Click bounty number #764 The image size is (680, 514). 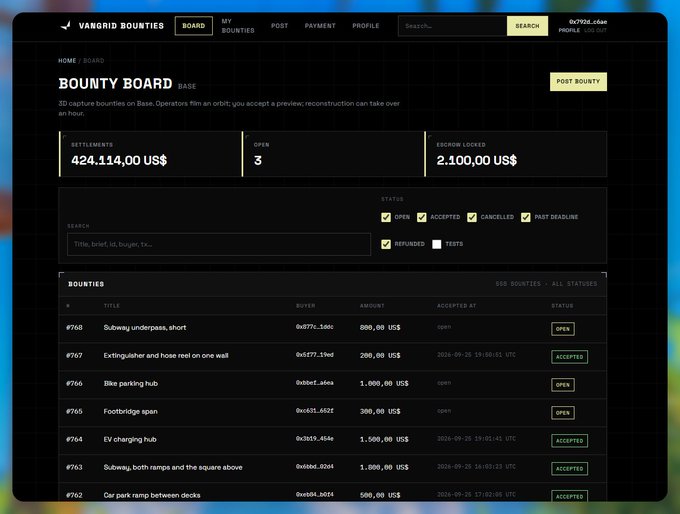coord(74,439)
